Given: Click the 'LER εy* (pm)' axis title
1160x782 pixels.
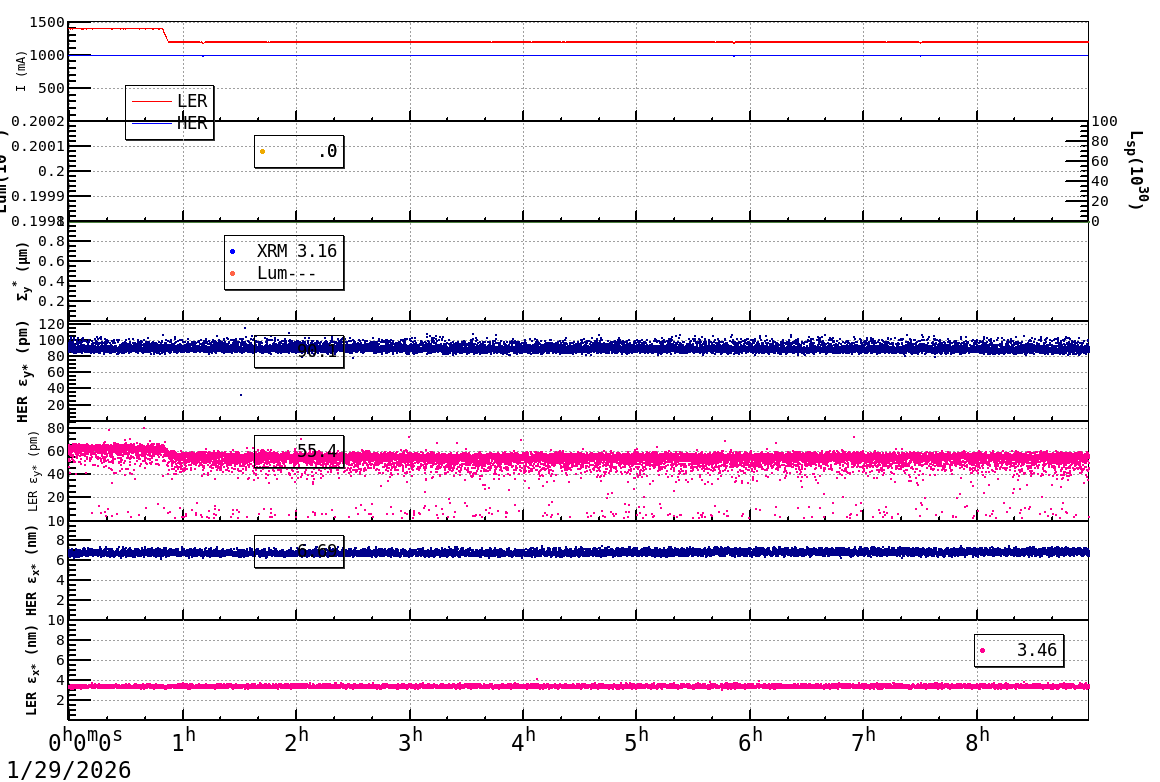Looking at the screenshot, I should click(33, 471).
